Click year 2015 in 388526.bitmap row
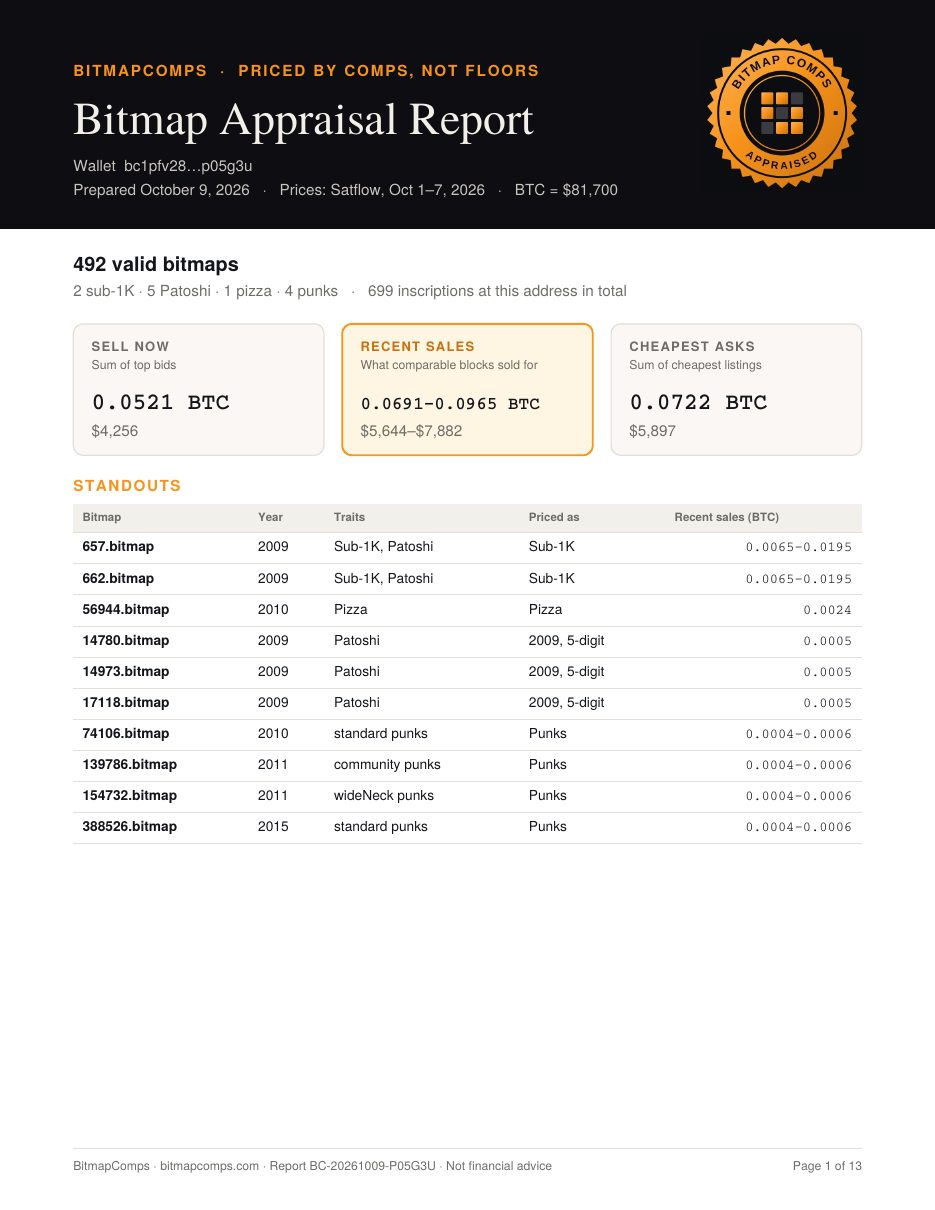This screenshot has width=935, height=1210. [273, 826]
